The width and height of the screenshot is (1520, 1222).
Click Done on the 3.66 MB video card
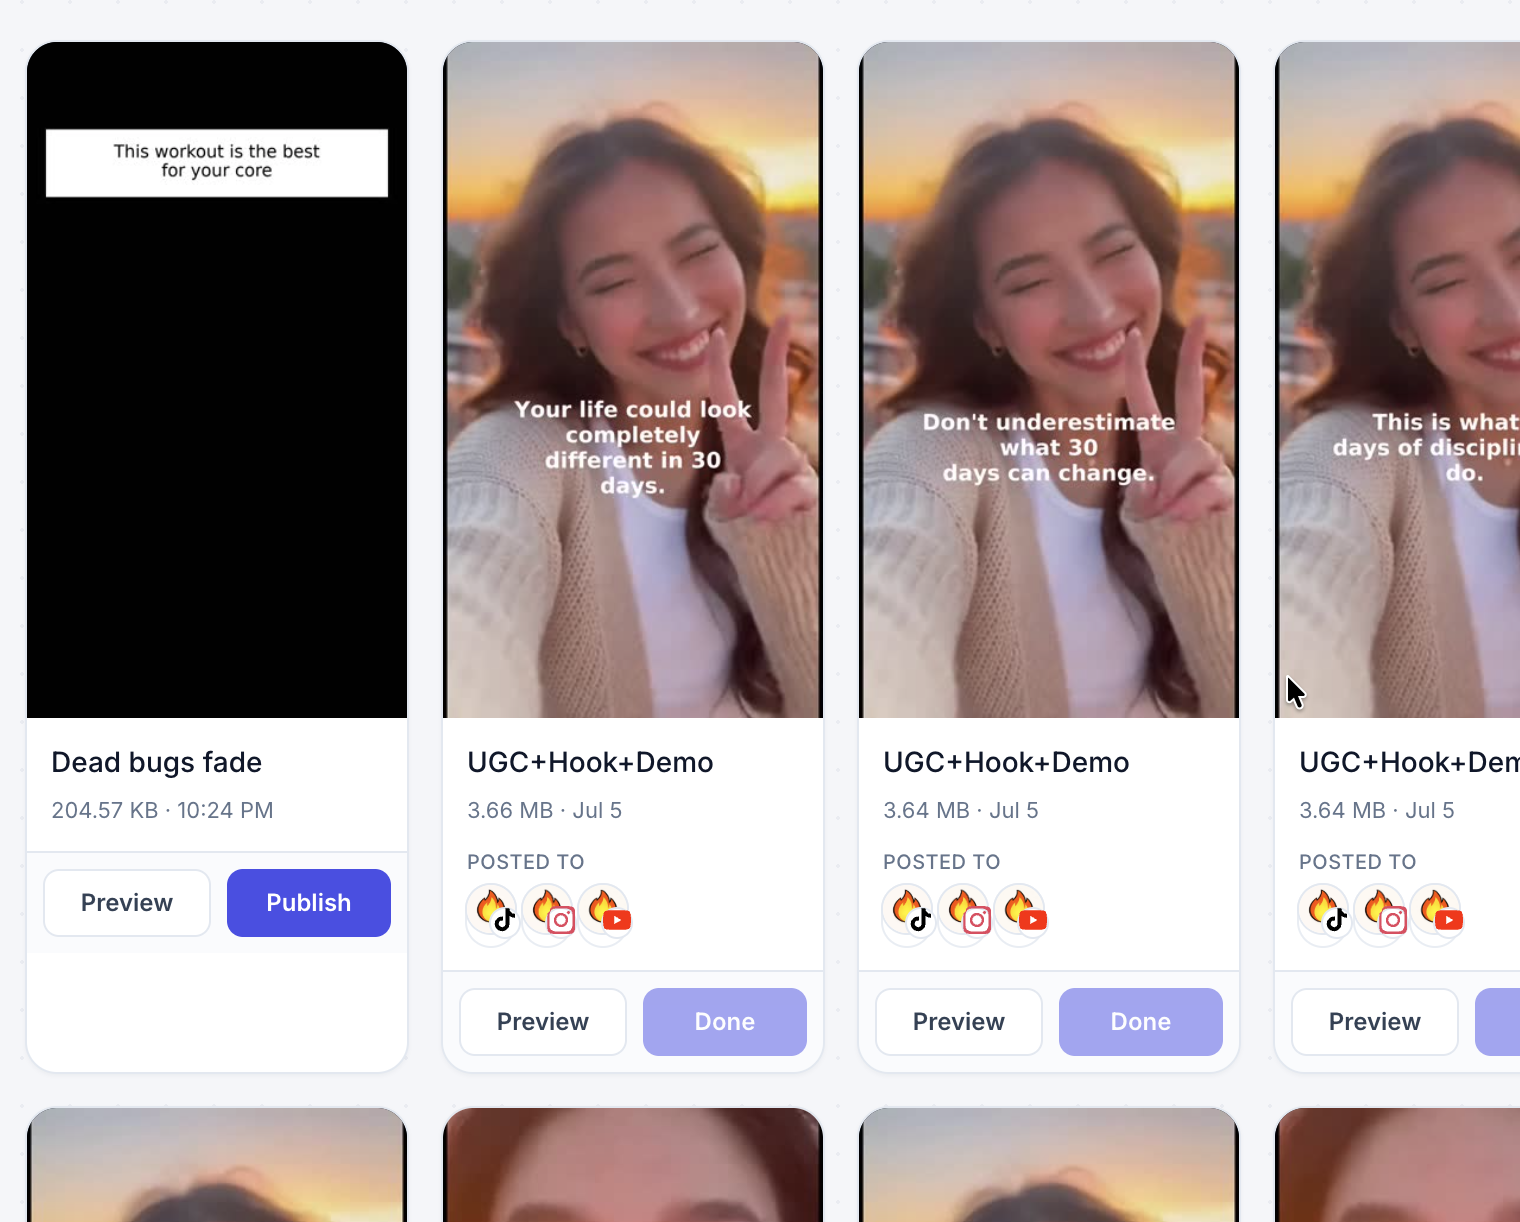[725, 1022]
